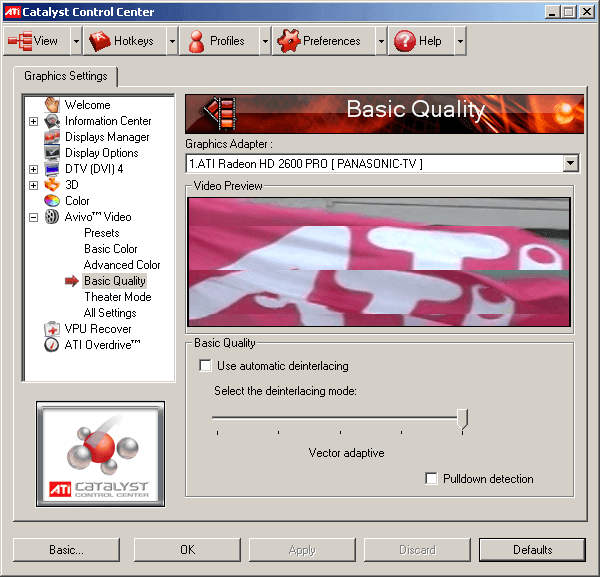This screenshot has width=600, height=577.
Task: Expand the DTV (DVI) 4 tree node
Action: pos(34,169)
